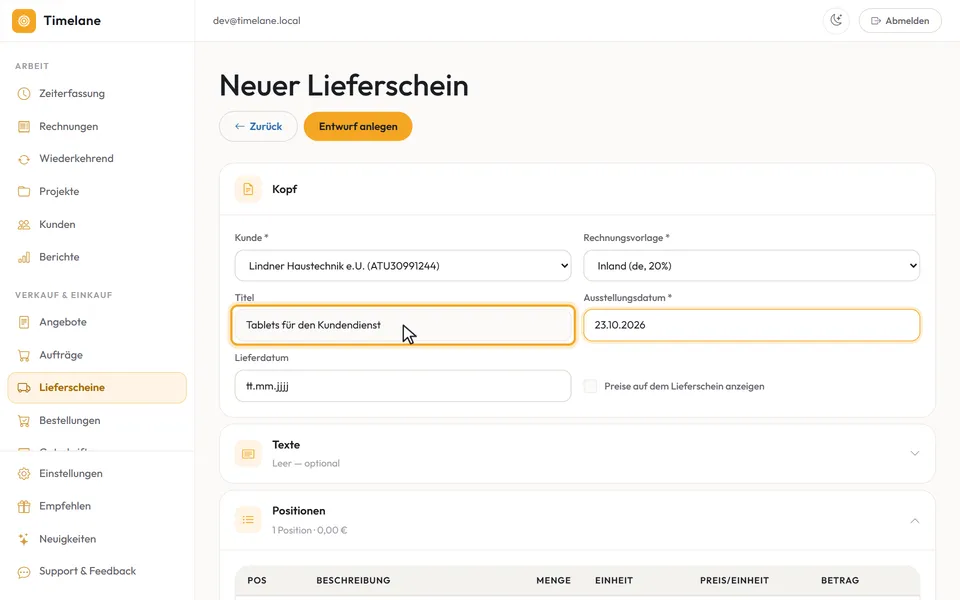
Task: Click the Neuigkeiten sparkle icon
Action: 24,539
